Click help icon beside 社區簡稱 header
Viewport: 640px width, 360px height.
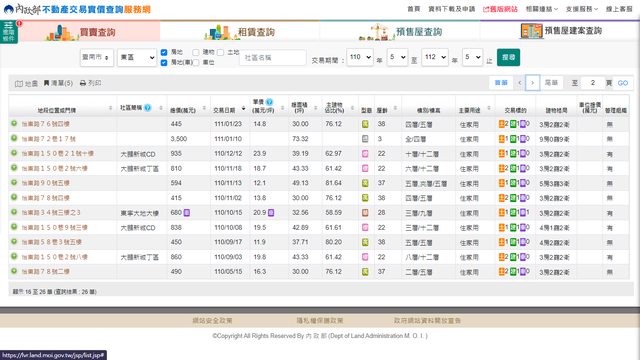[x=148, y=108]
